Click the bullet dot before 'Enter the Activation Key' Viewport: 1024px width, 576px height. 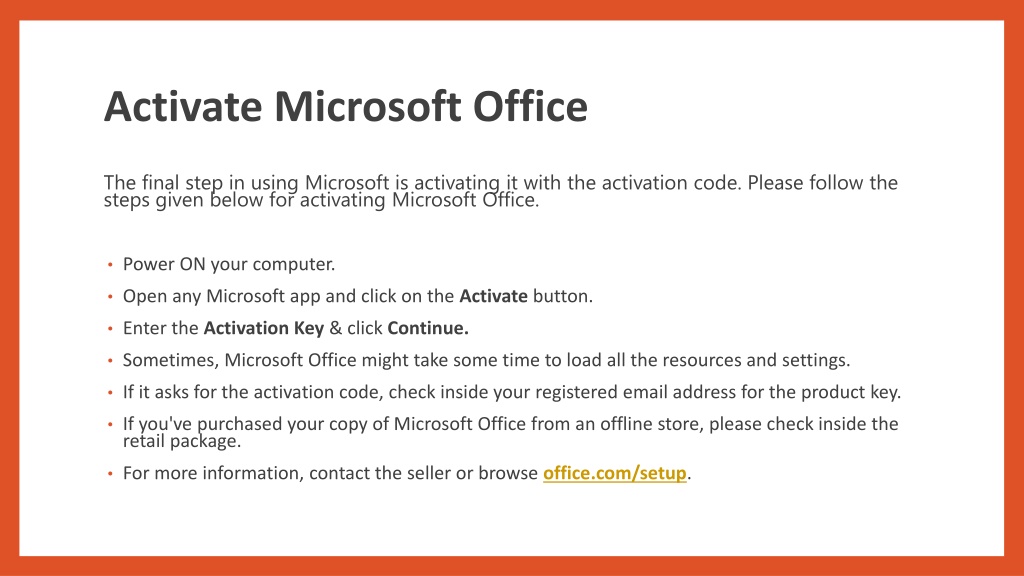[110, 328]
